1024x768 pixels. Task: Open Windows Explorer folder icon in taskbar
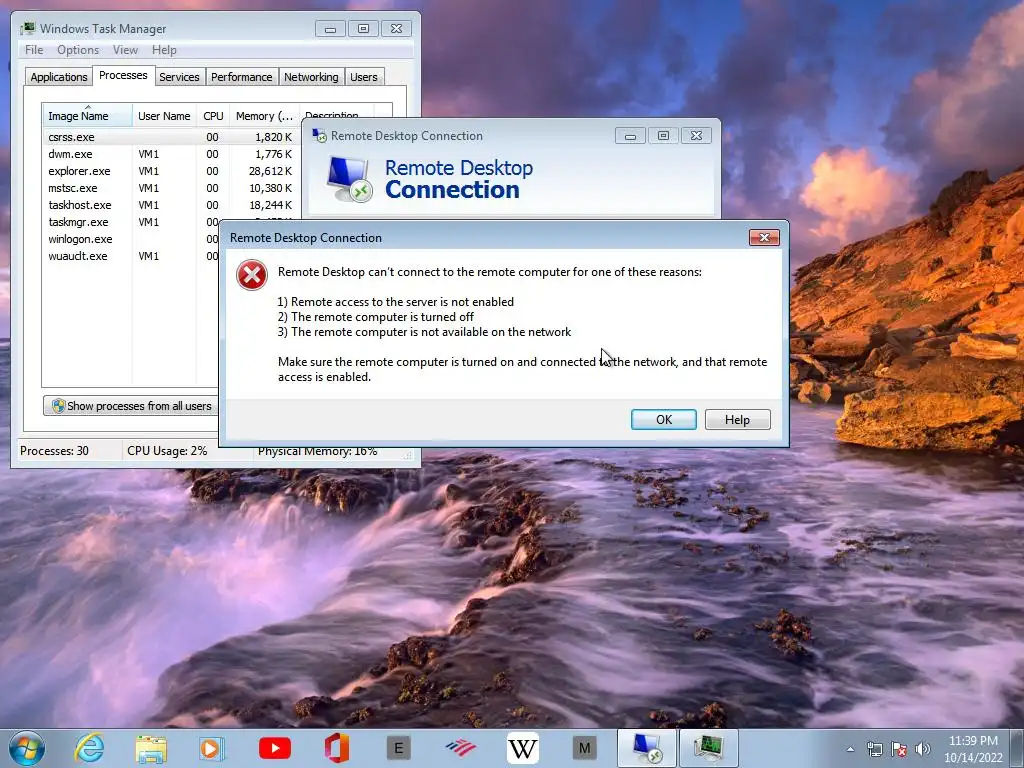click(x=151, y=748)
